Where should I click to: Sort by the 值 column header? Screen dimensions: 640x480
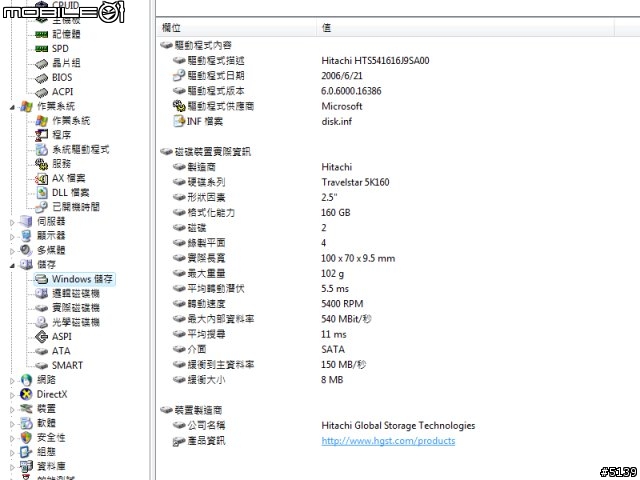click(465, 28)
